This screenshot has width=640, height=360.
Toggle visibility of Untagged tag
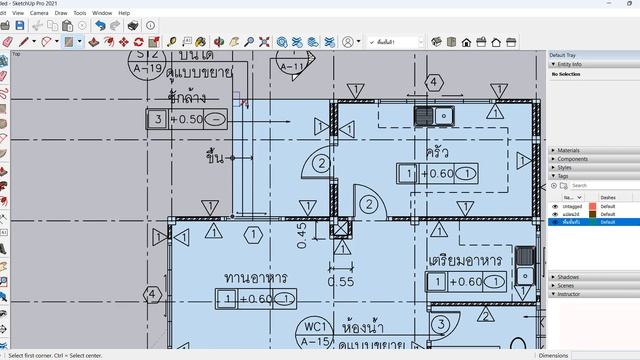(x=555, y=207)
